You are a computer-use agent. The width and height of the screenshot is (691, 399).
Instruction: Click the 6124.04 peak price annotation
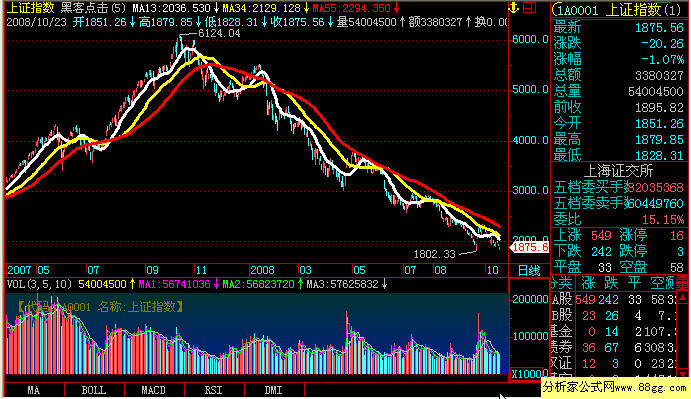[x=219, y=34]
